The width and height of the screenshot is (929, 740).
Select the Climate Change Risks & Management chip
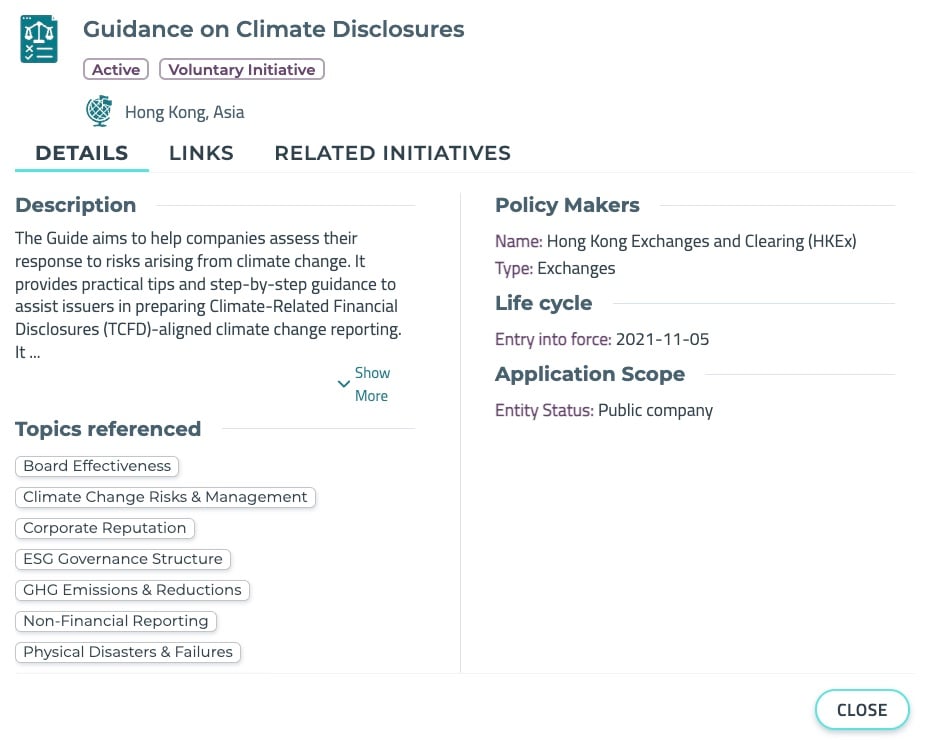[163, 497]
